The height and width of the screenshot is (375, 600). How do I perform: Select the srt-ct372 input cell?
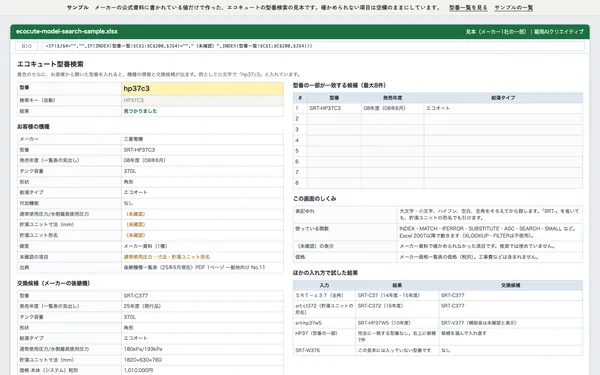(324, 309)
